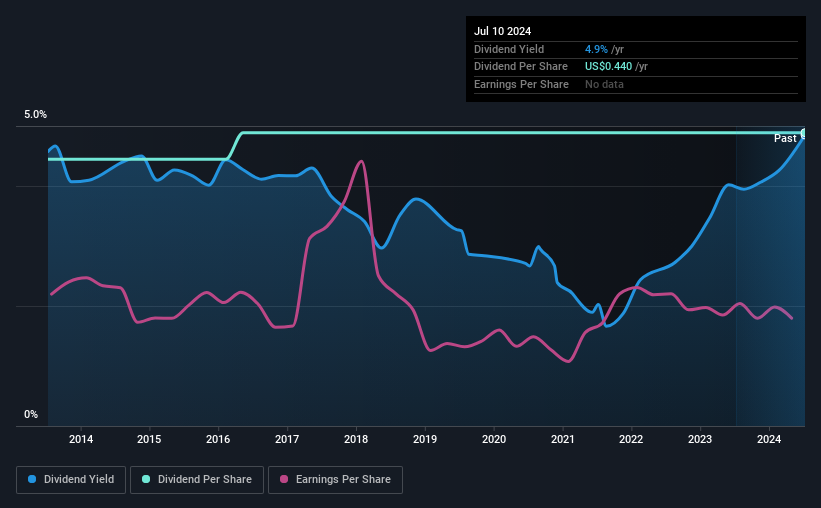Select the 2014 axis label
Image resolution: width=821 pixels, height=508 pixels.
(81, 439)
